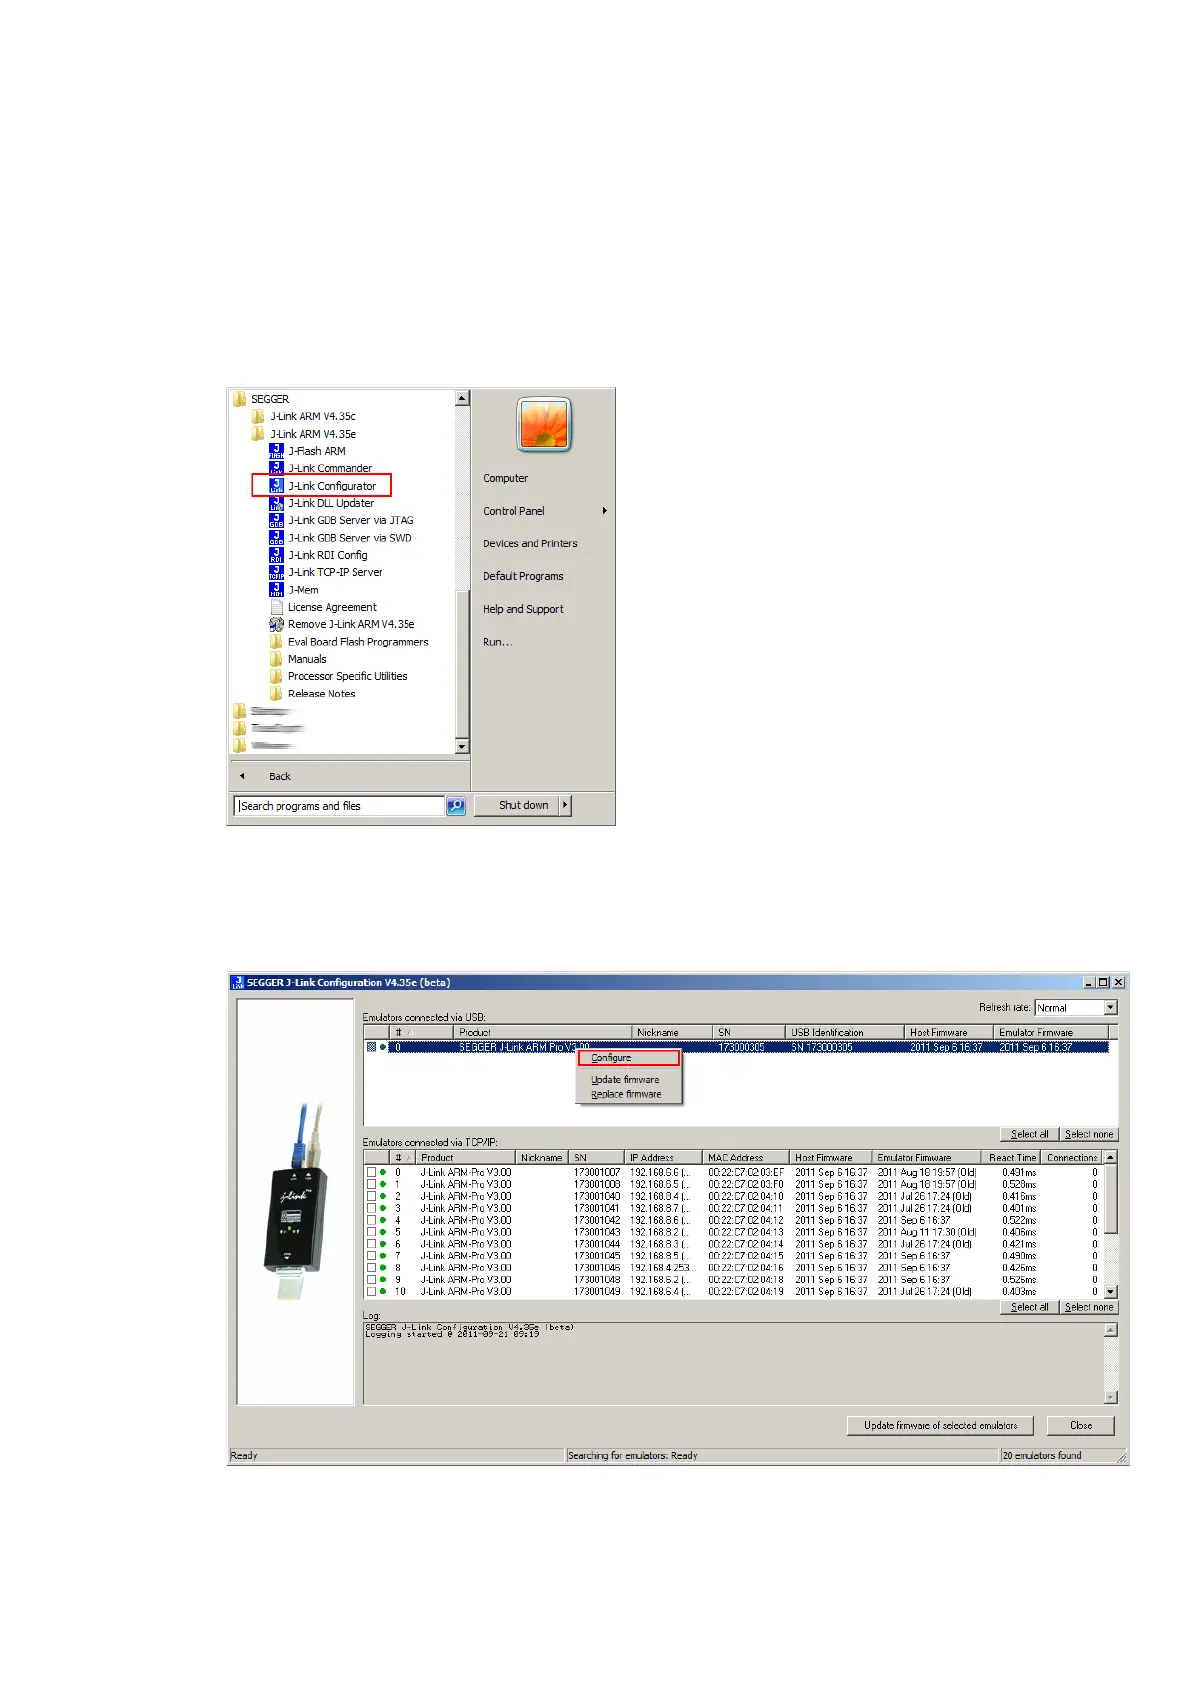
Task: Expand the Control Panel submenu arrow
Action: (604, 511)
